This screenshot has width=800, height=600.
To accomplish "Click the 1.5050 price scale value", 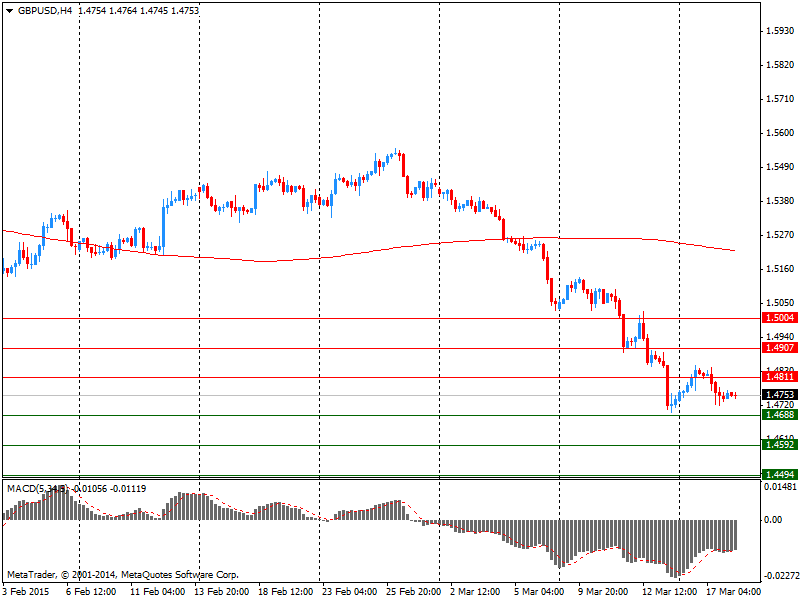I will (780, 303).
